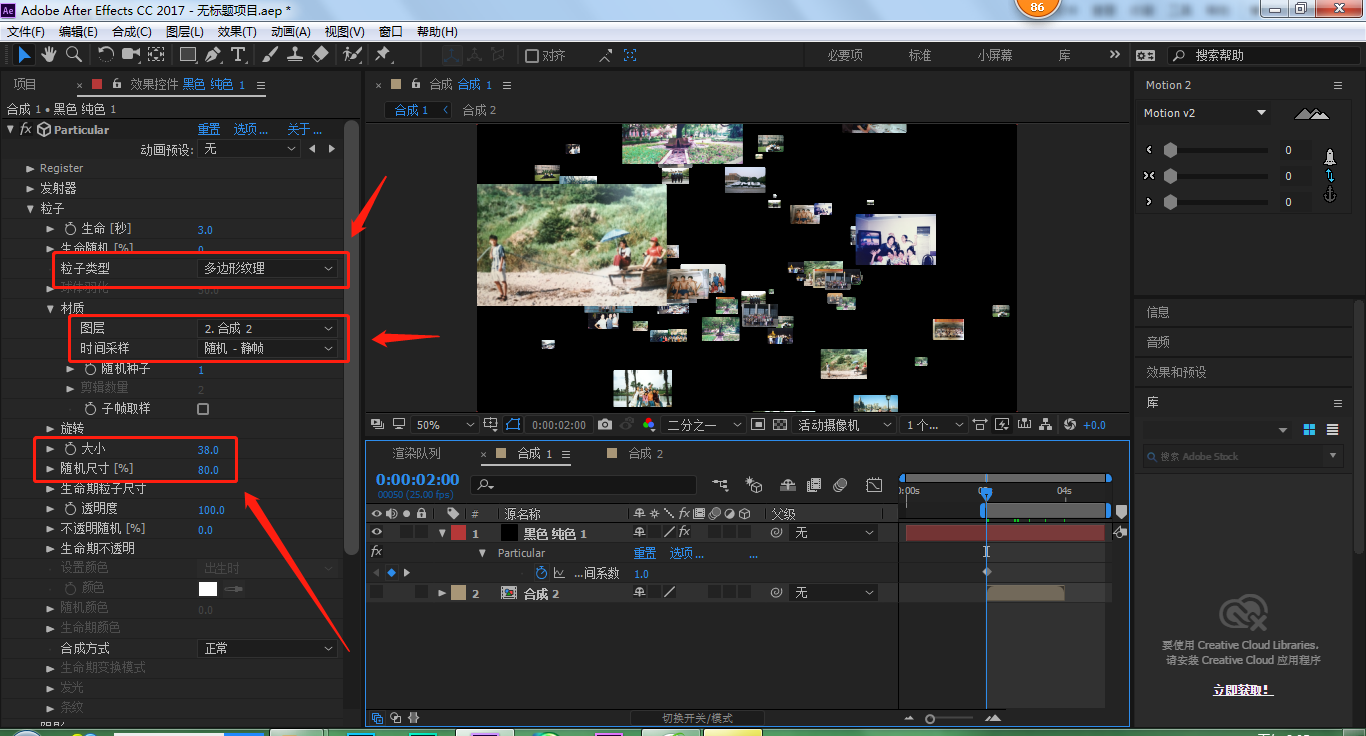
Task: Open the graph editor icon
Action: [x=874, y=485]
